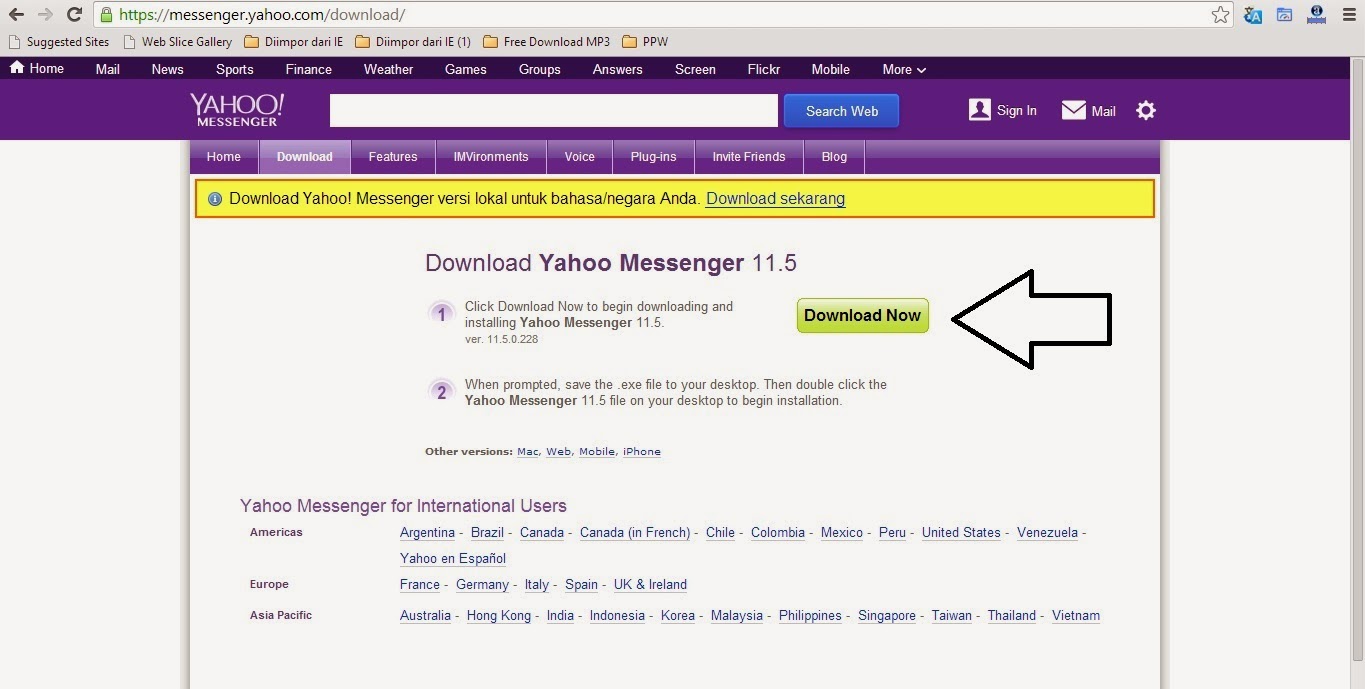Switch to the Voice tab
The height and width of the screenshot is (689, 1365).
click(579, 157)
